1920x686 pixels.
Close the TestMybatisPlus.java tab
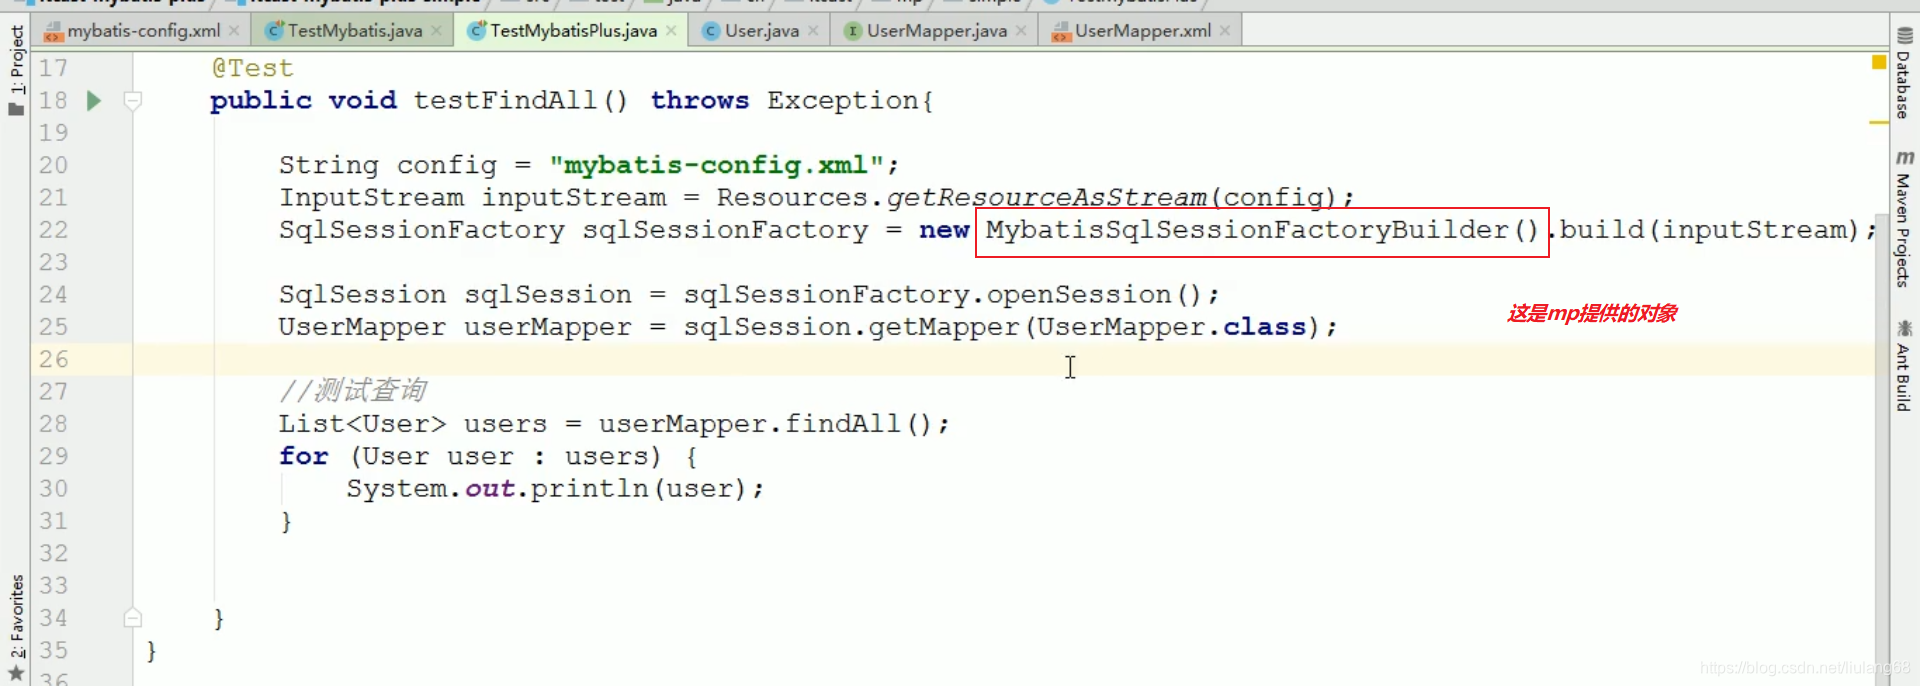click(671, 31)
